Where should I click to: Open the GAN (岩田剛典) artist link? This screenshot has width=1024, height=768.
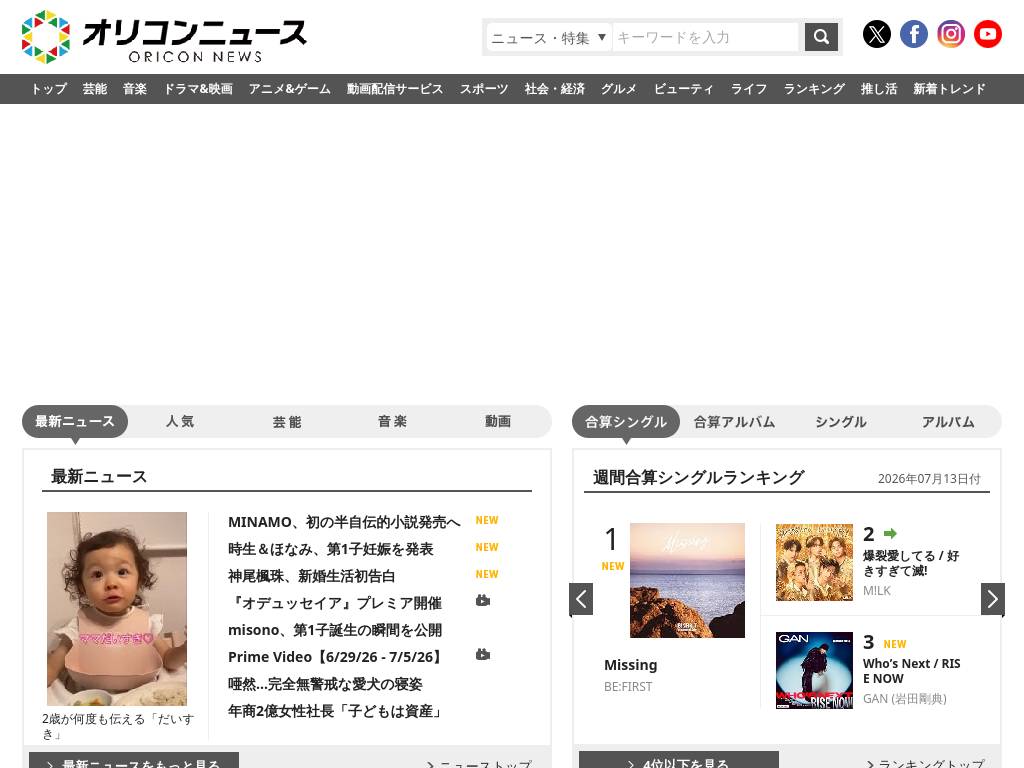(904, 699)
